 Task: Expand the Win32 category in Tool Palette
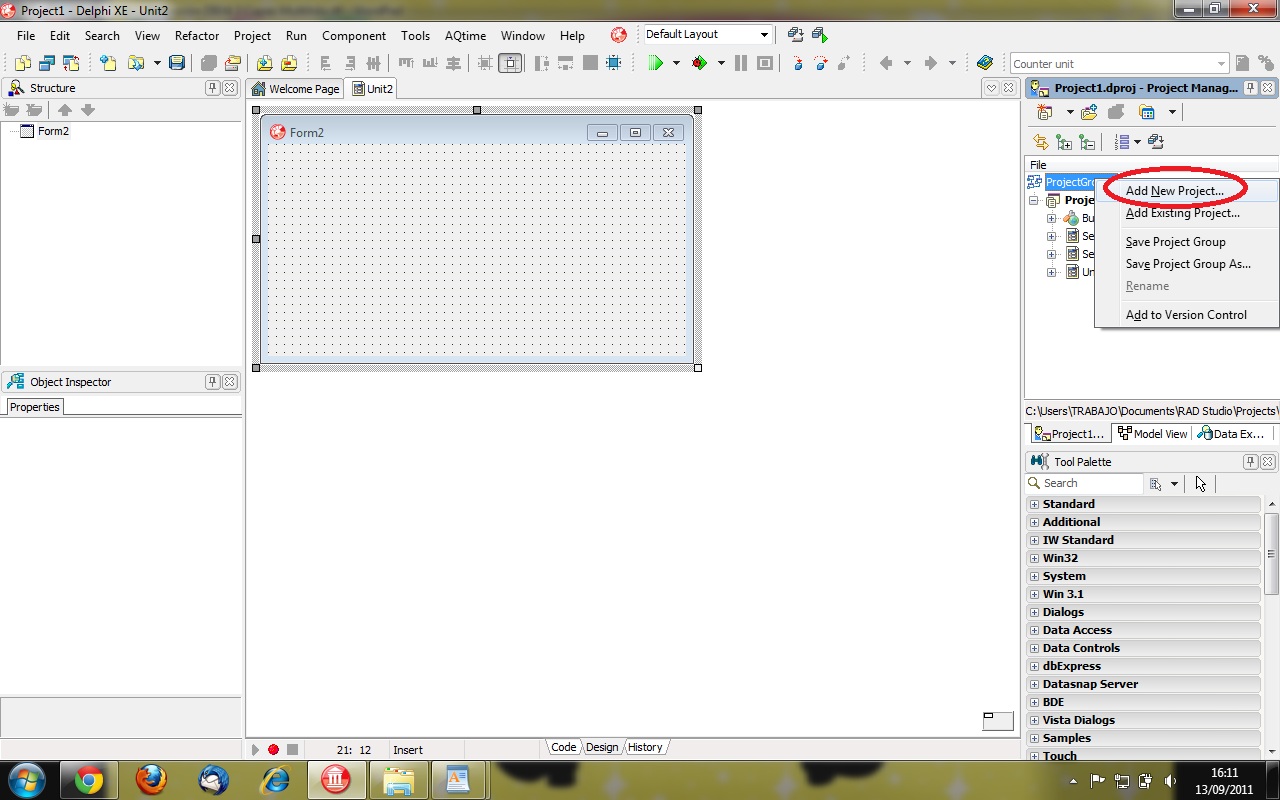tap(1035, 557)
